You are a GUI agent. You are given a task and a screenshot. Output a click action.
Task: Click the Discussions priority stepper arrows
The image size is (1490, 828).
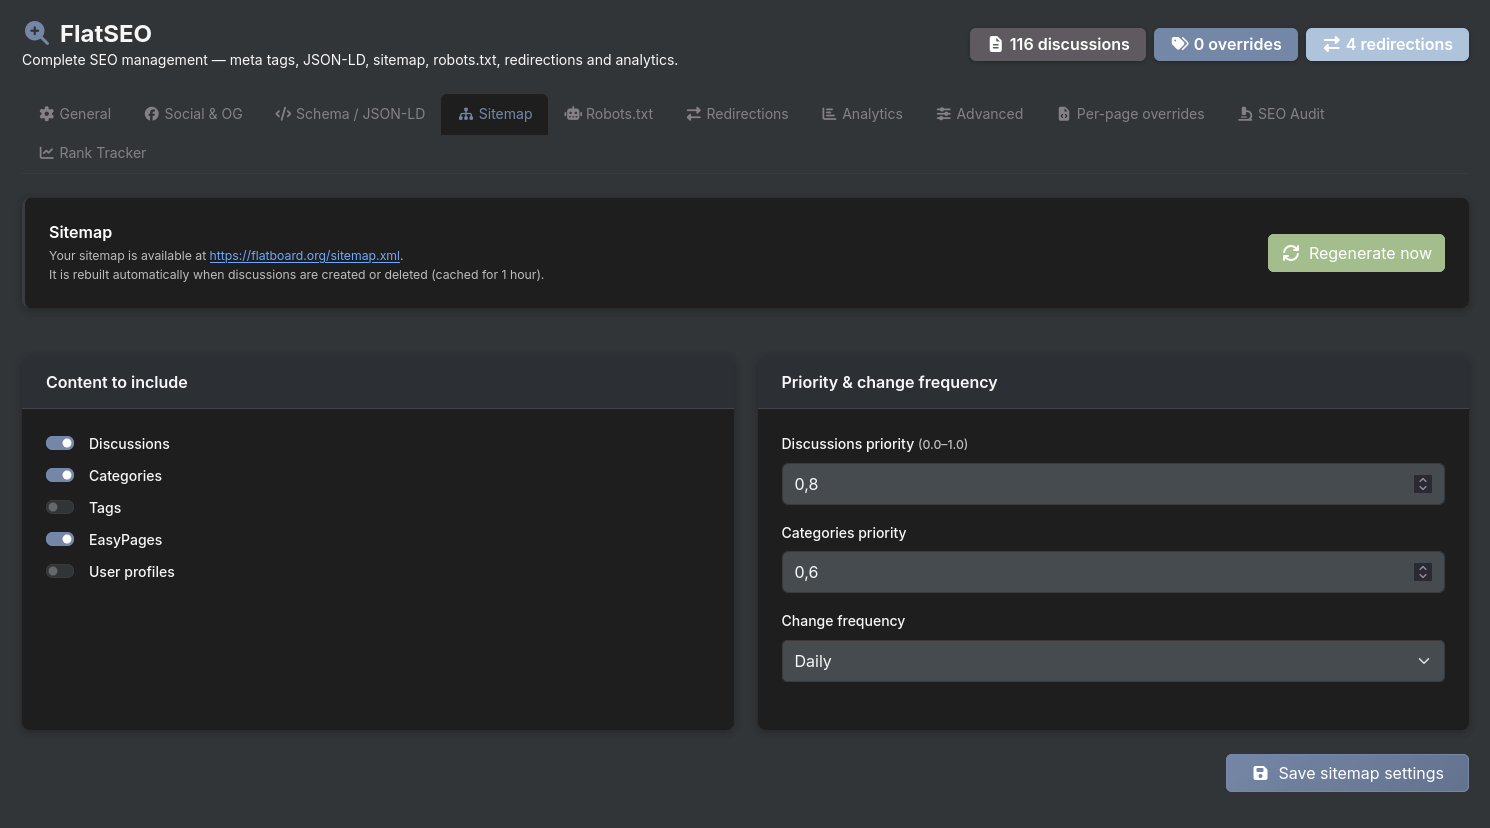point(1423,484)
